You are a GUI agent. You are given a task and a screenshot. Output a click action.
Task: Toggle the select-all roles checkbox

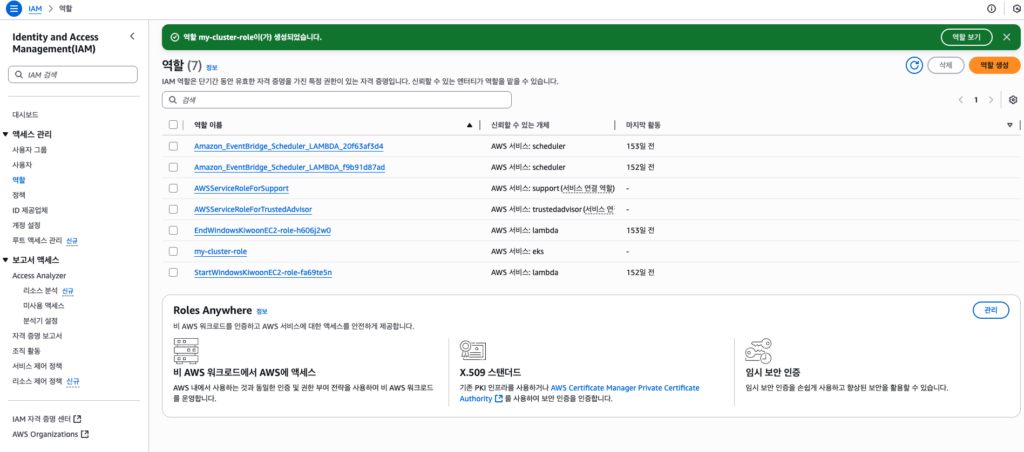[174, 125]
